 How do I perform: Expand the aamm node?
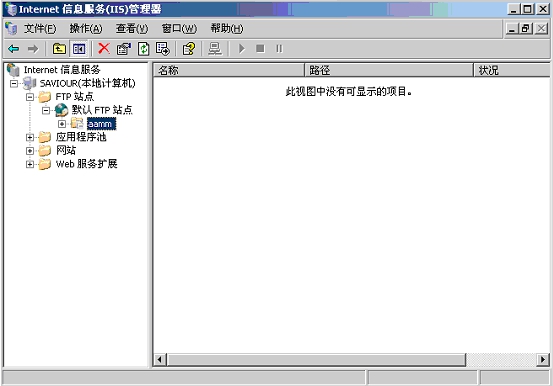[62, 124]
